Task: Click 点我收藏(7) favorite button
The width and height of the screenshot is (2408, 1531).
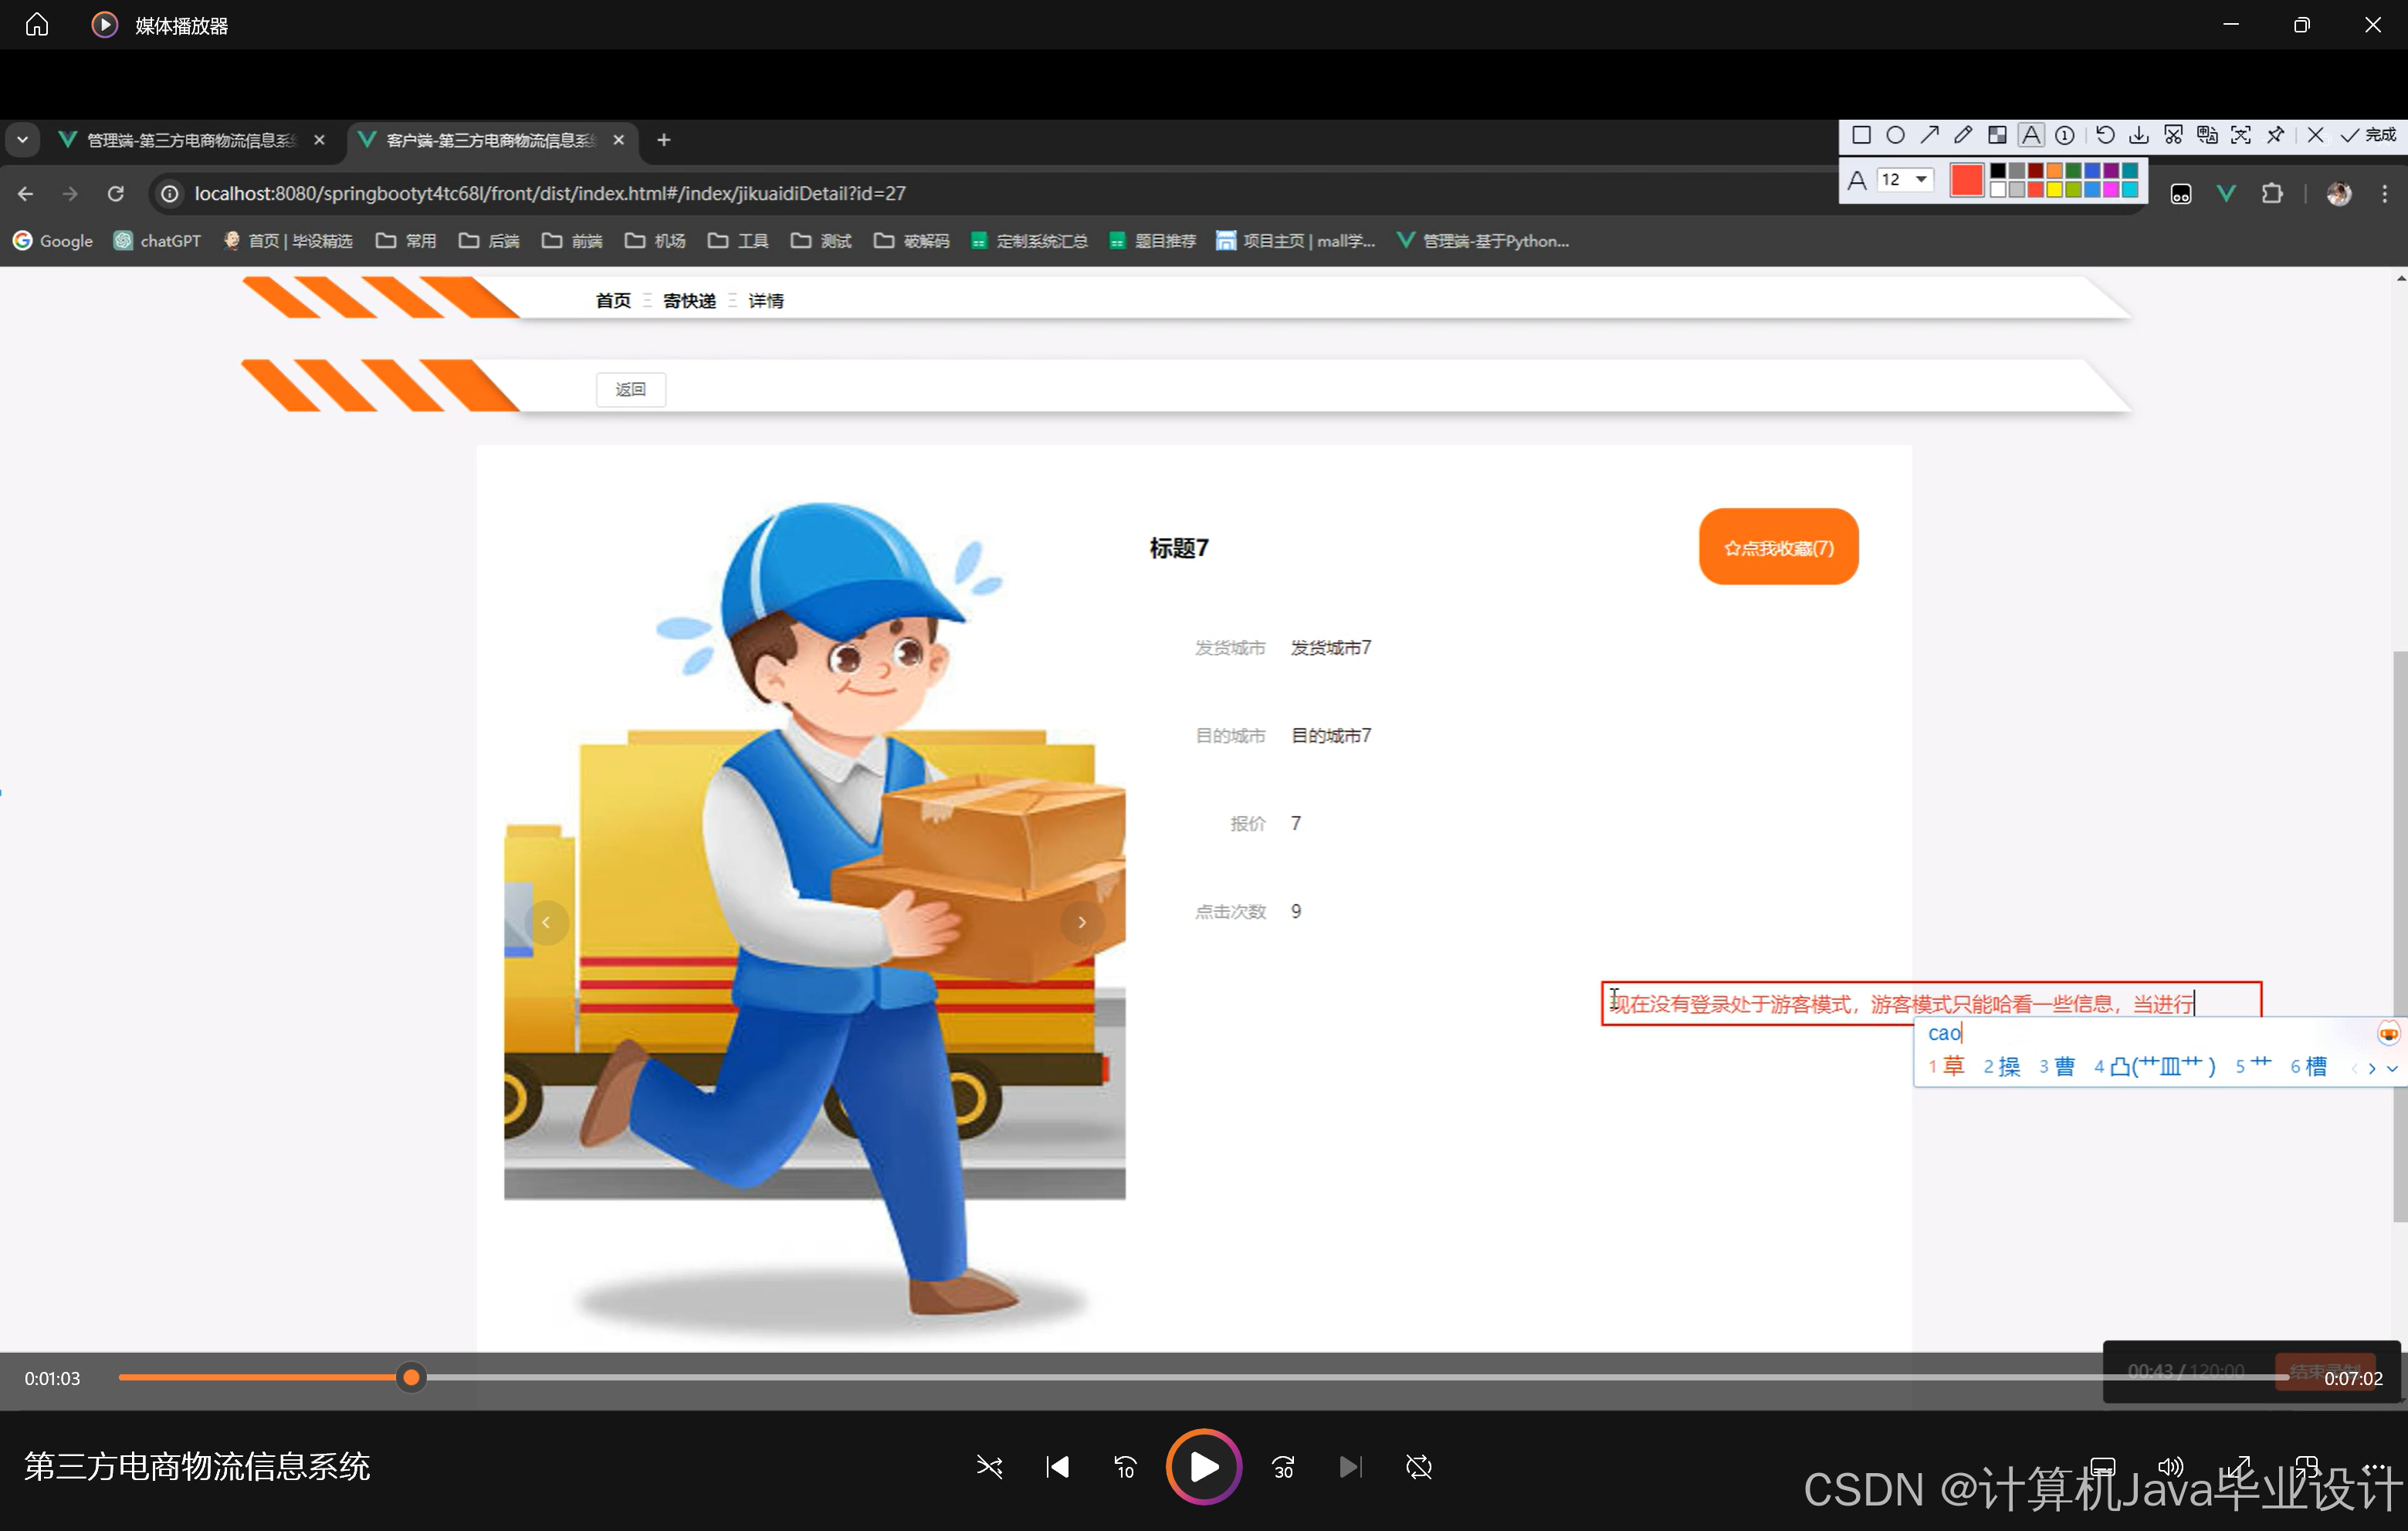Action: (x=1779, y=547)
